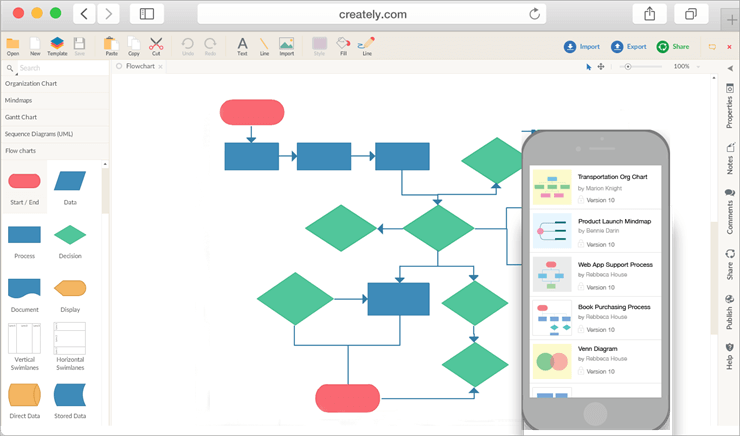Select the Display shape
The width and height of the screenshot is (740, 436).
click(70, 295)
